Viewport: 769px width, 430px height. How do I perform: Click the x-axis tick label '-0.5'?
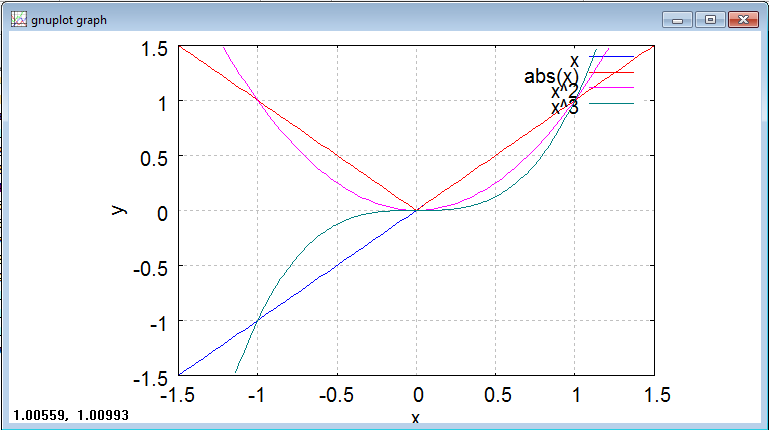tap(336, 395)
